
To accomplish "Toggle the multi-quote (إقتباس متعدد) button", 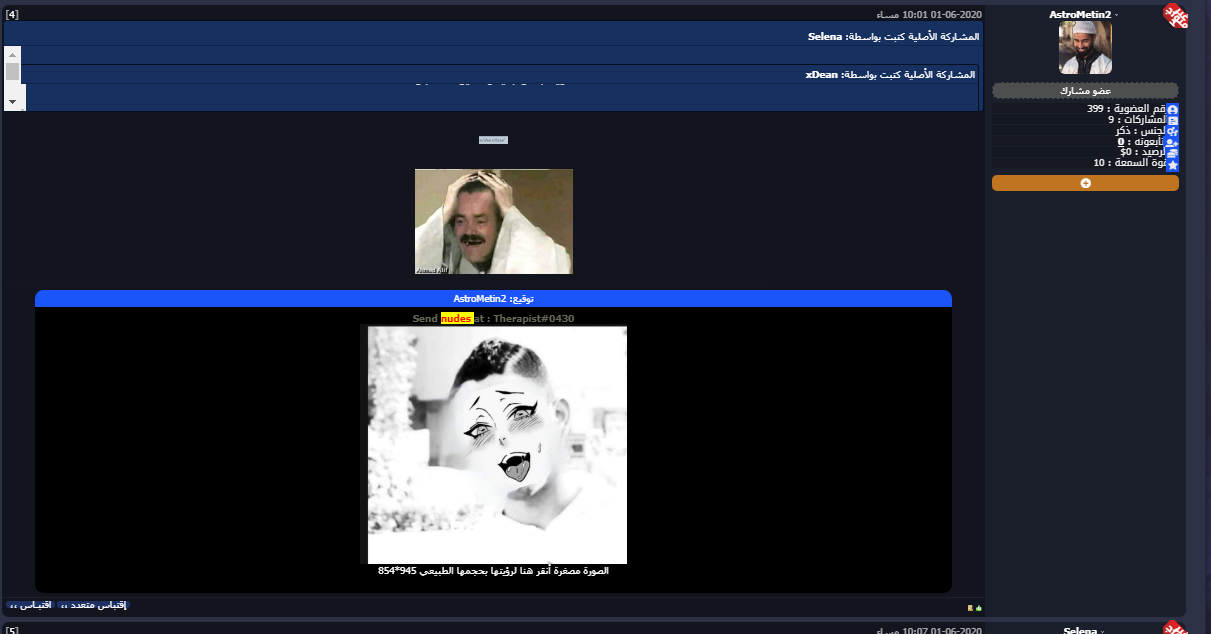I will pyautogui.click(x=93, y=606).
